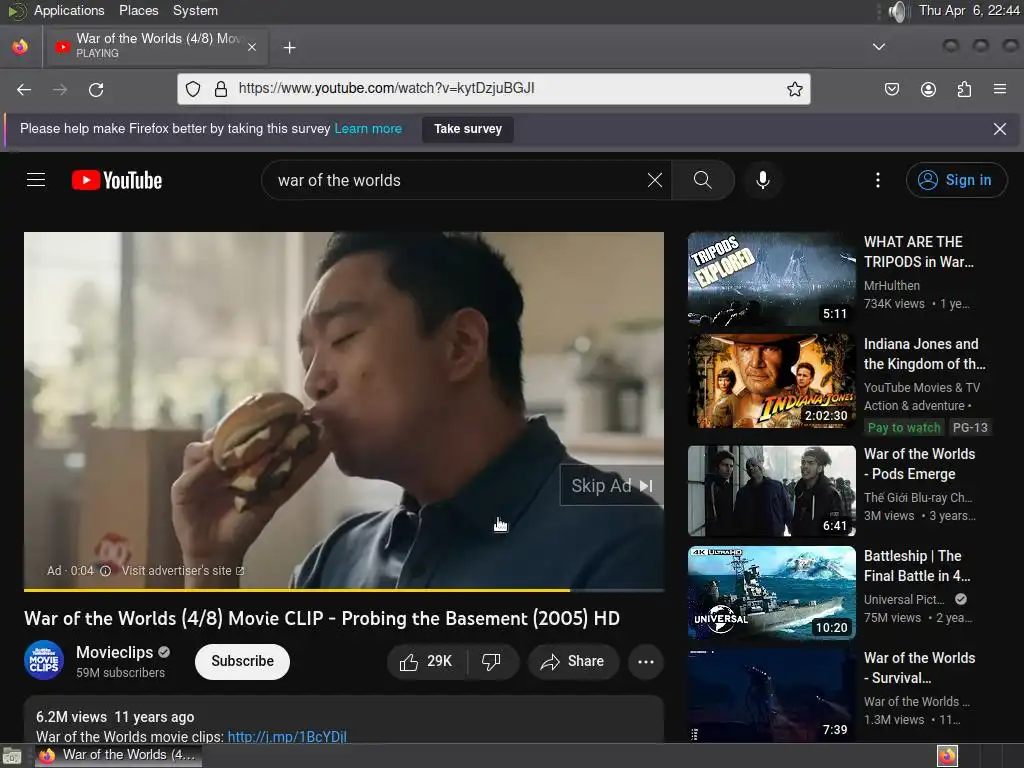The image size is (1024, 768).
Task: Expand the list all tabs chevron
Action: pyautogui.click(x=879, y=47)
